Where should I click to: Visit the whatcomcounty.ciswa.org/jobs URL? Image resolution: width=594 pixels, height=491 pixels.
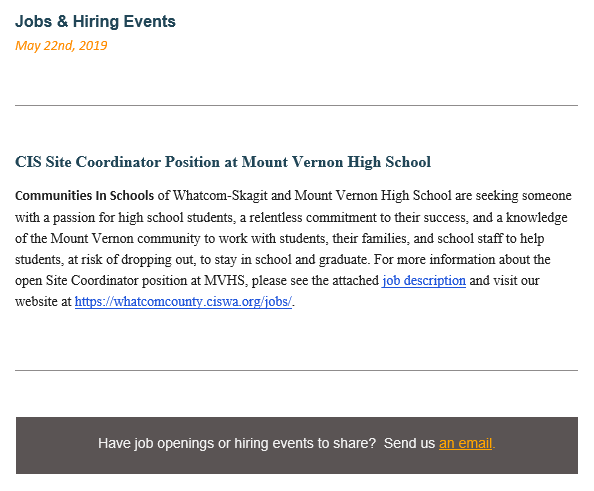[183, 302]
